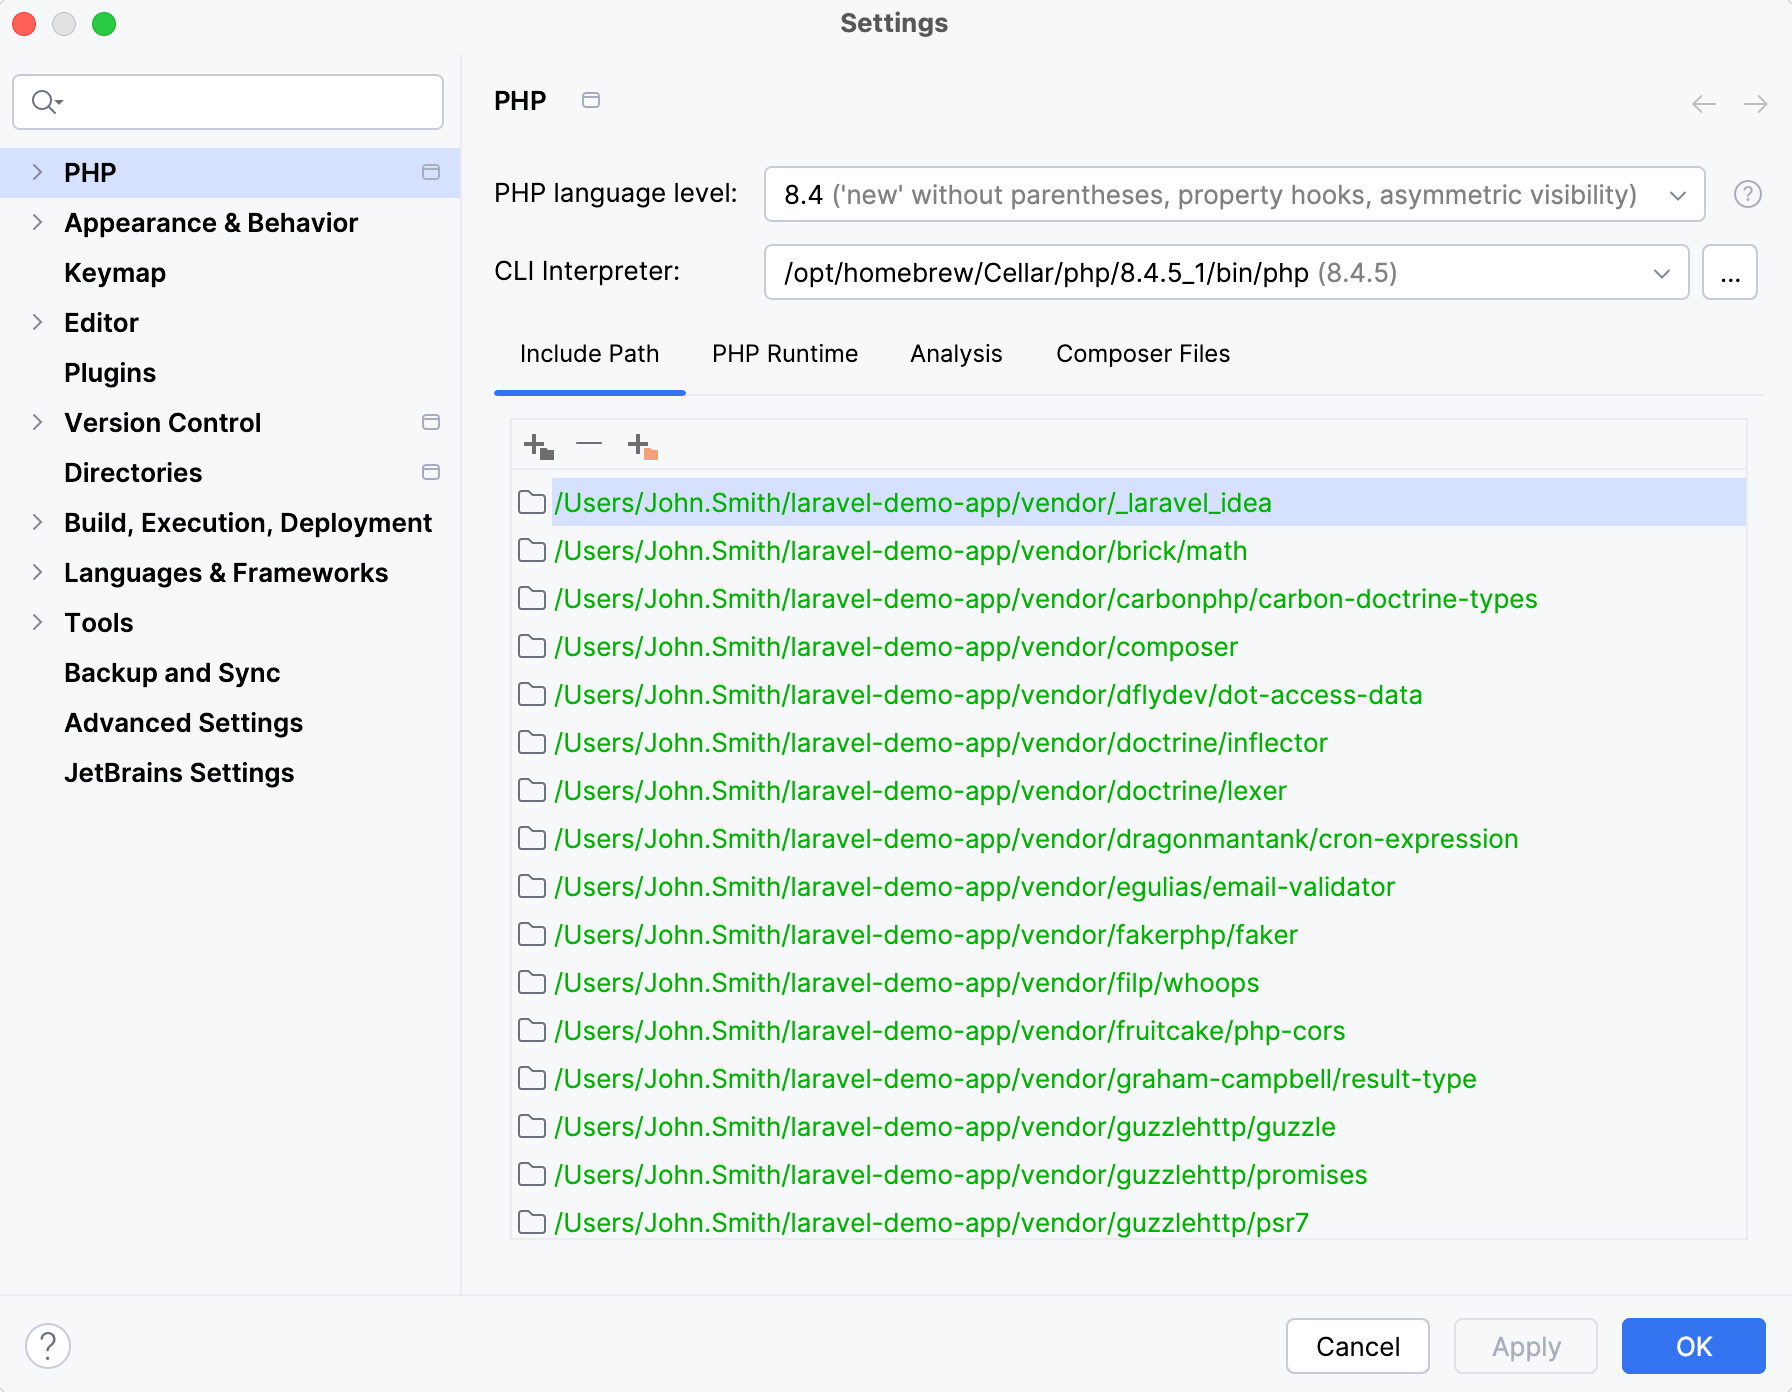Expand the Build, Execution, Deployment section
1792x1392 pixels.
coord(37,522)
